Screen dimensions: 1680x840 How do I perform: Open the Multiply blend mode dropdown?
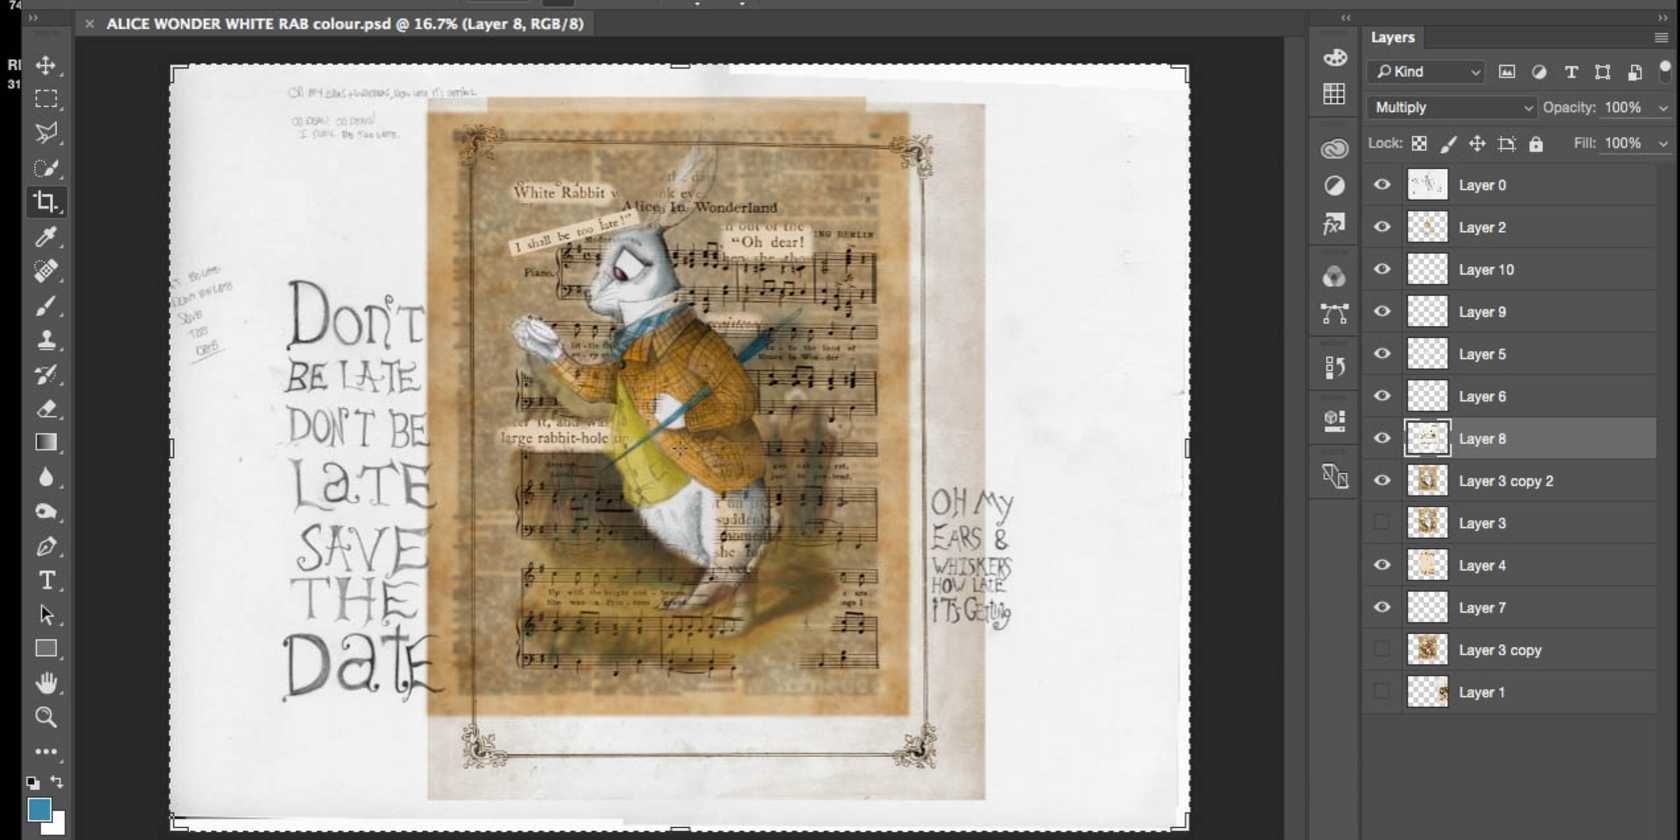point(1451,108)
